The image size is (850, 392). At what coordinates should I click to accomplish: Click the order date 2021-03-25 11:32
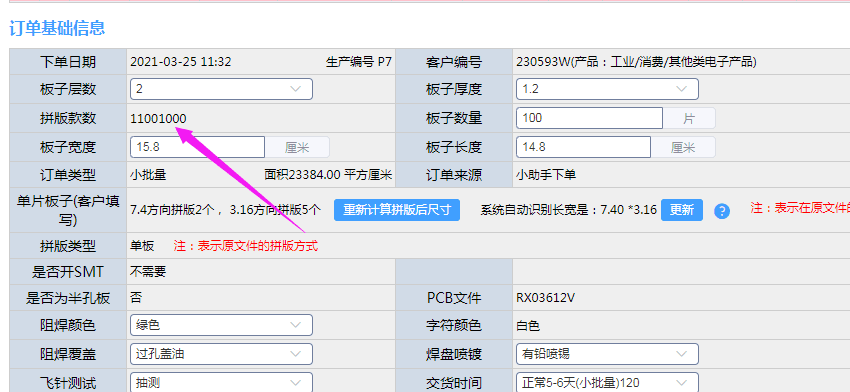coord(181,62)
